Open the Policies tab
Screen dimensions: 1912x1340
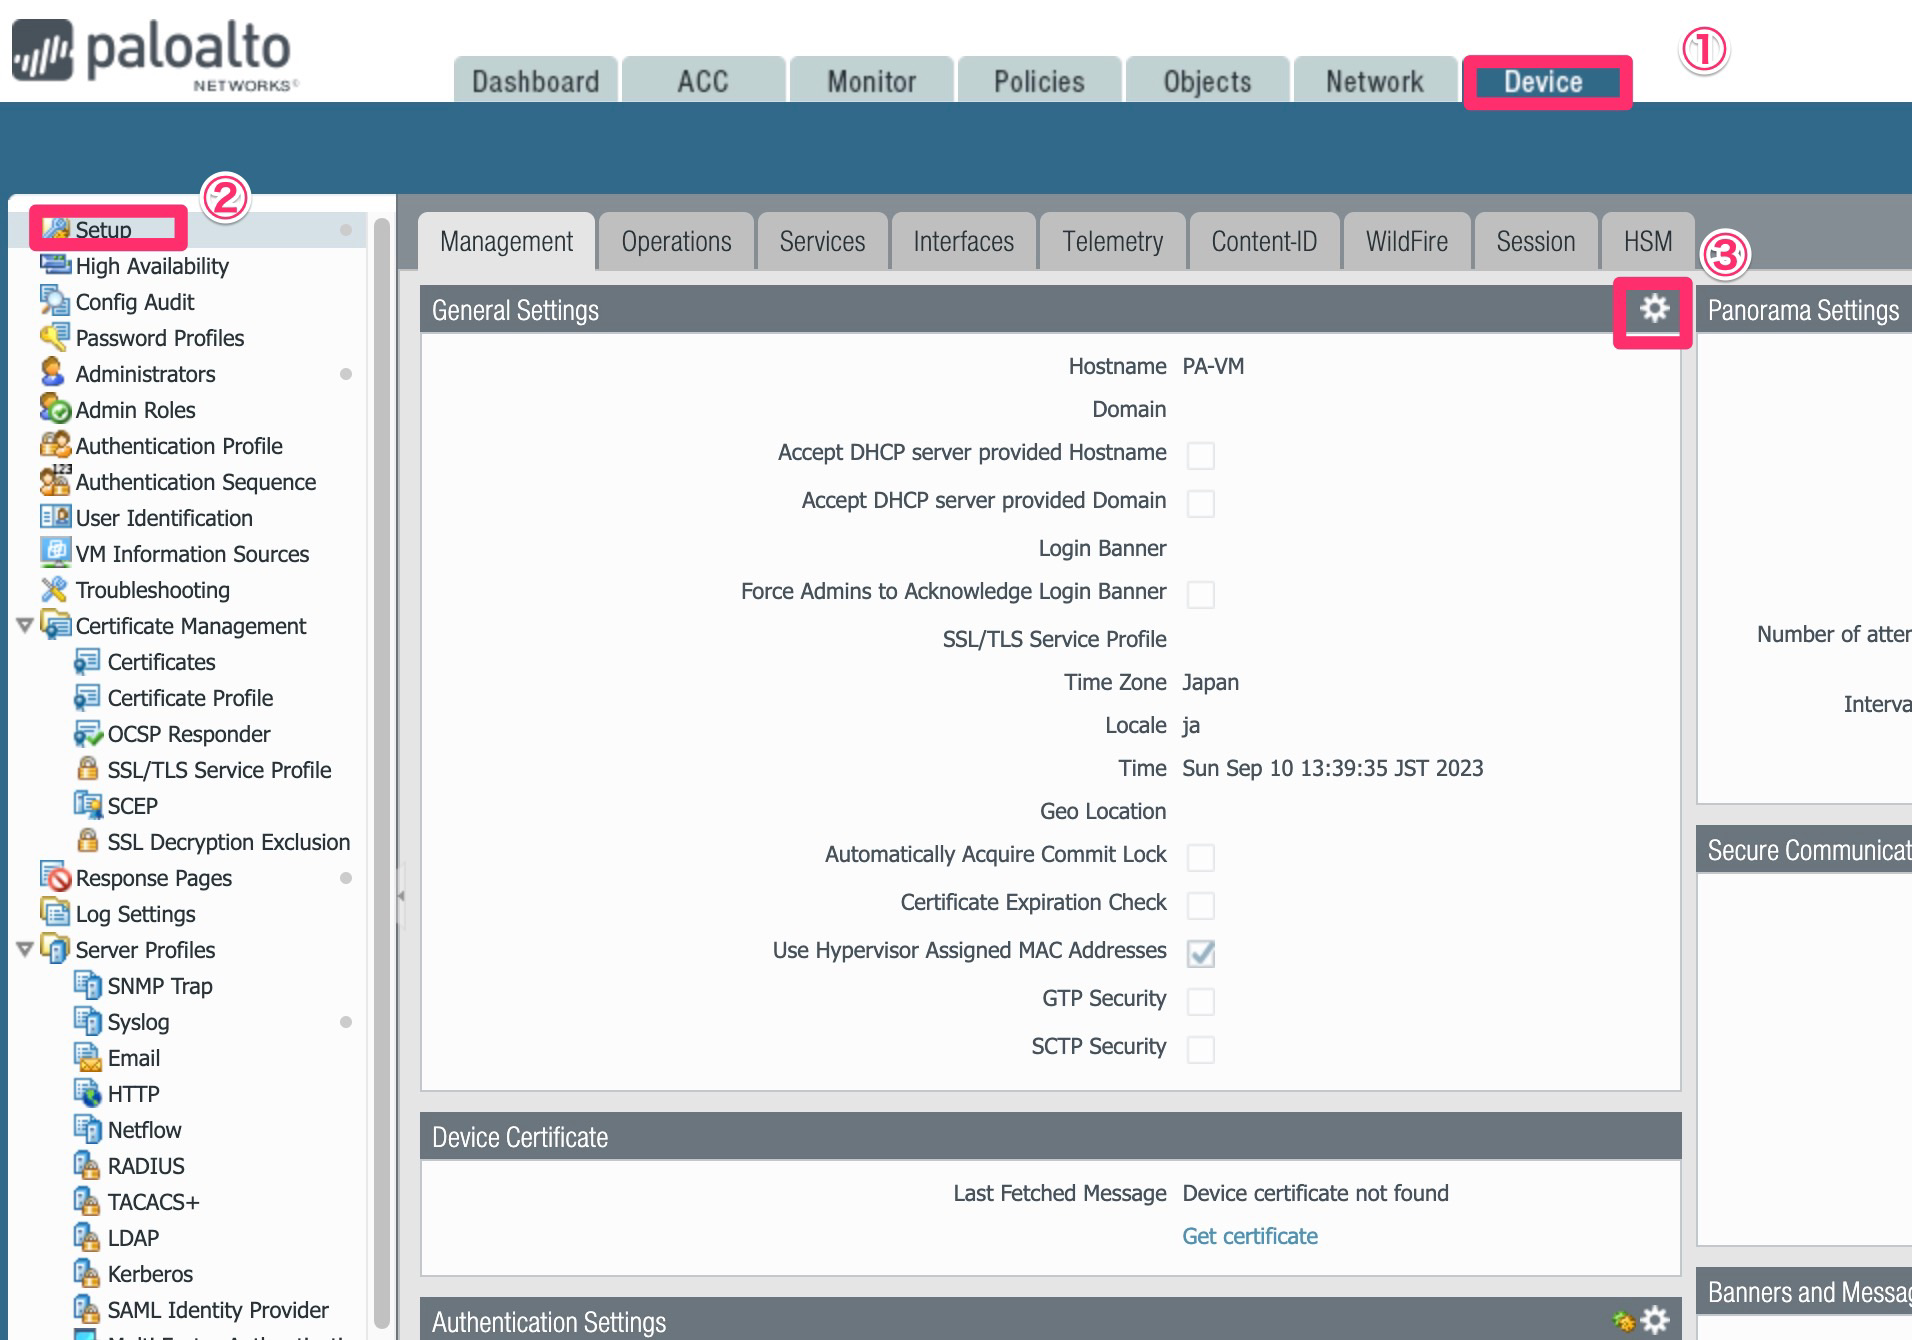click(x=1038, y=80)
